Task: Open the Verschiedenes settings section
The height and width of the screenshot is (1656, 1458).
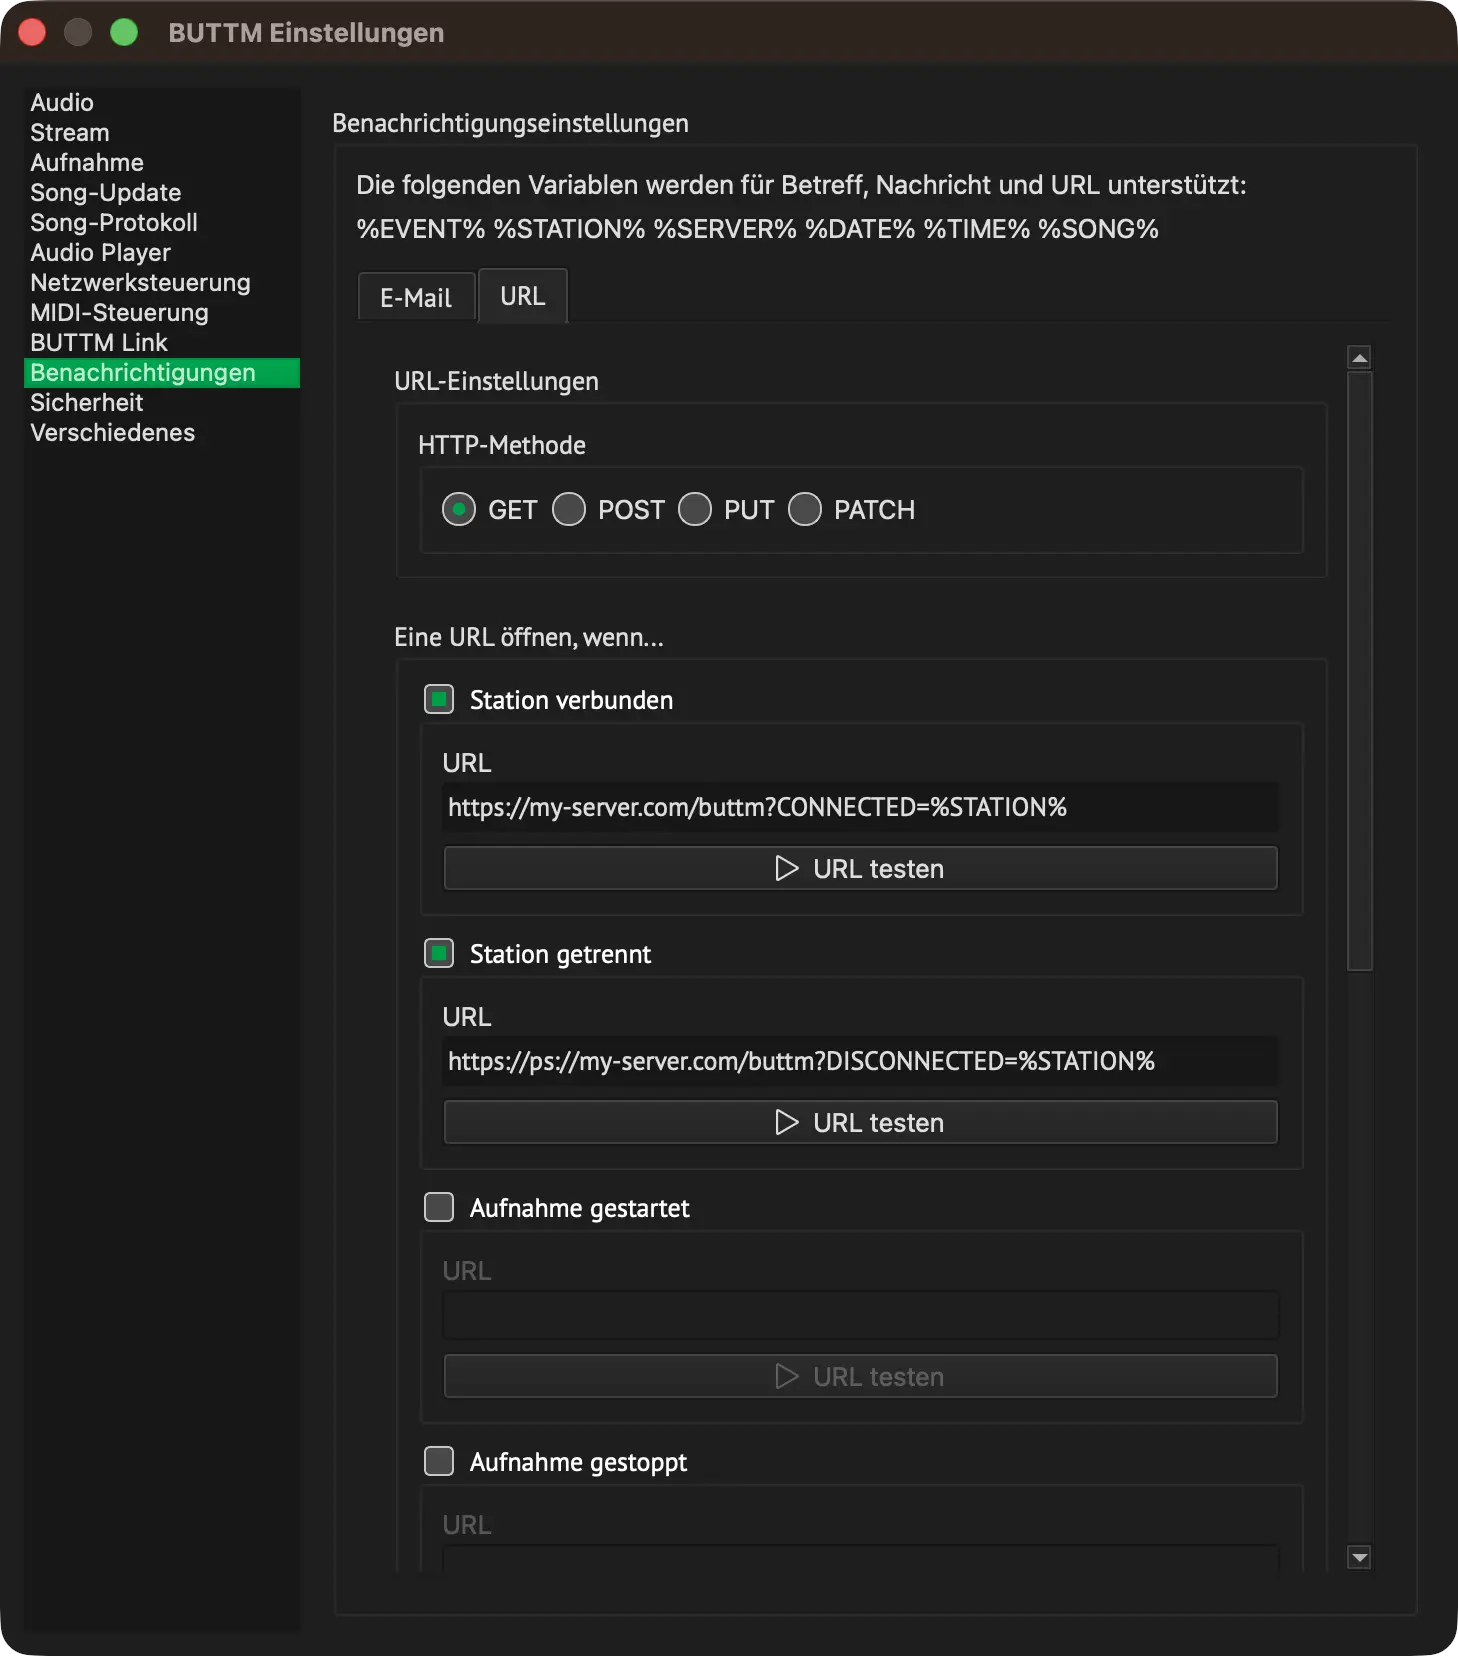Action: (x=162, y=433)
